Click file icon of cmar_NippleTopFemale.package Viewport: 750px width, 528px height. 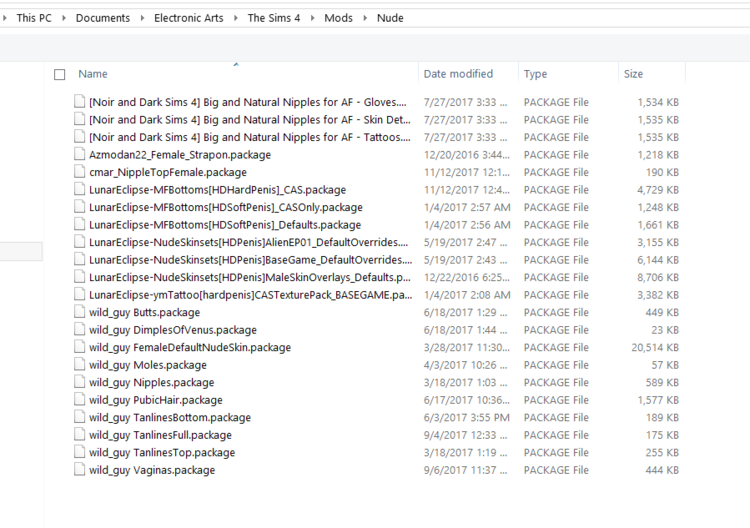coord(79,172)
